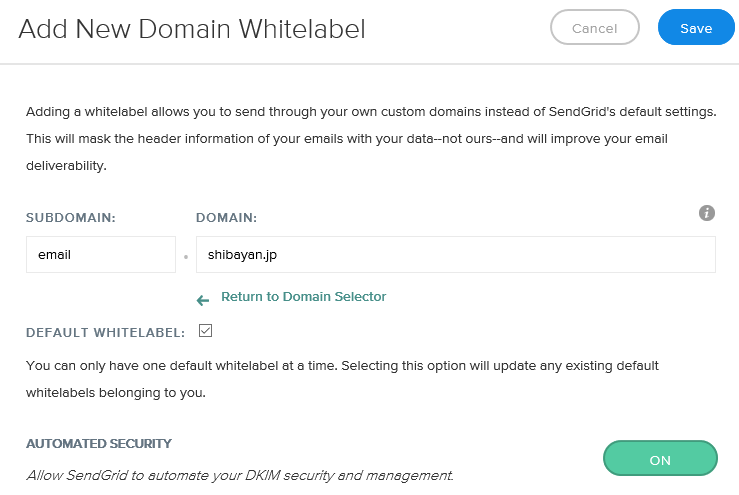Click the DEFAULT WHITELABEL label text
Screen dimensions: 739x495
pos(105,332)
